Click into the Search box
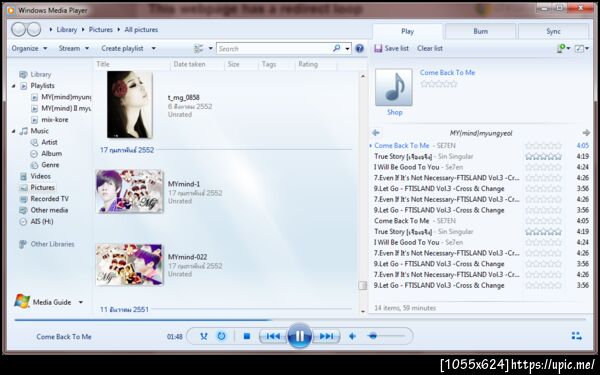 pos(274,49)
